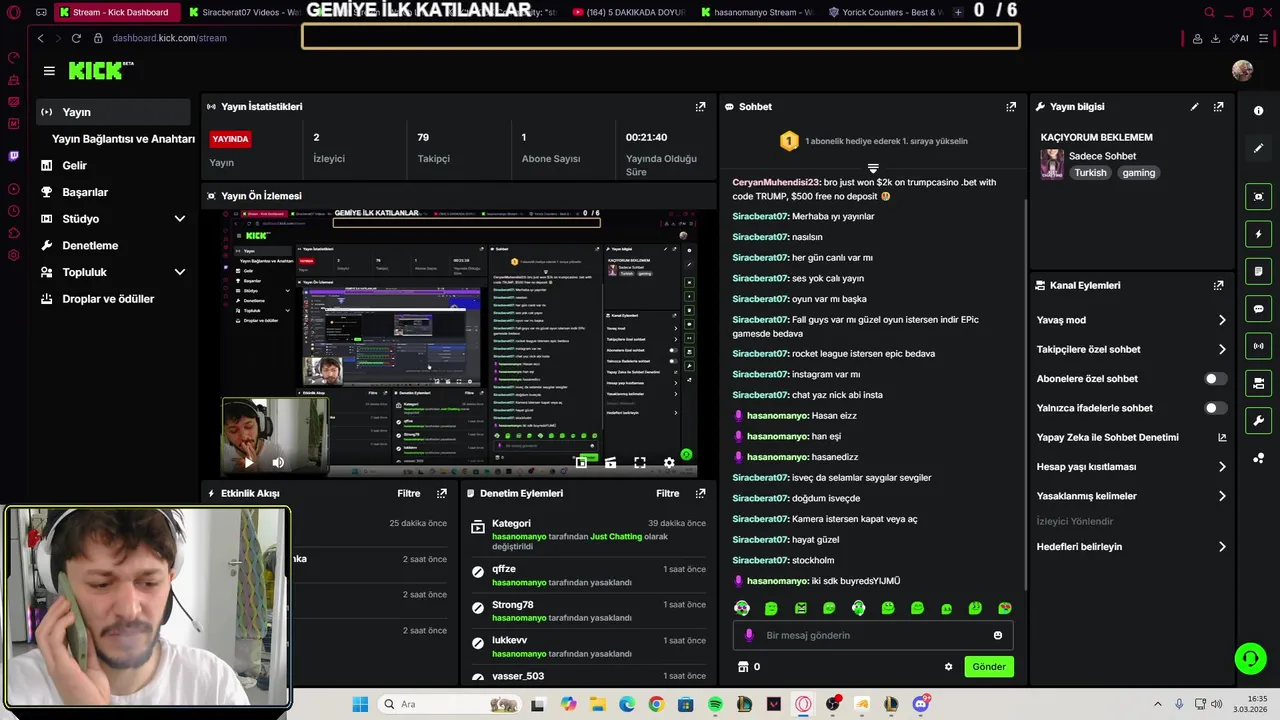
Task: Expand the Topluluk sidebar section
Action: tap(179, 272)
